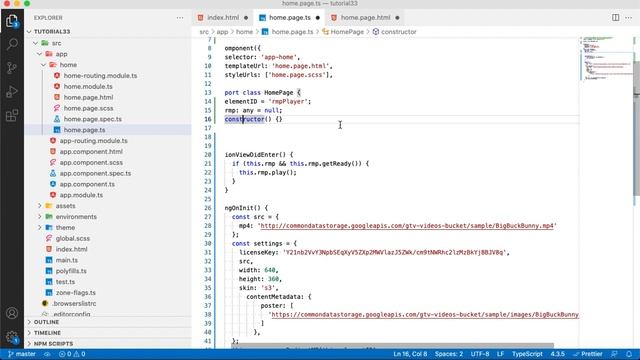640x360 pixels.
Task: Open errors and warnings problems counter
Action: click(x=72, y=354)
